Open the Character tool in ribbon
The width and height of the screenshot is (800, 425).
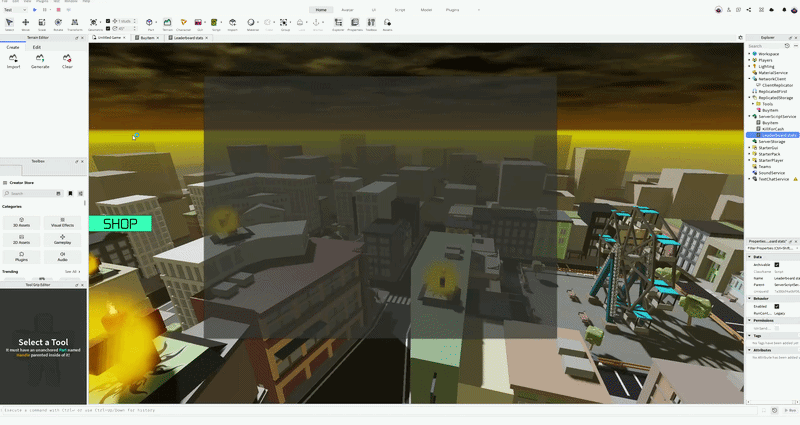pyautogui.click(x=184, y=24)
